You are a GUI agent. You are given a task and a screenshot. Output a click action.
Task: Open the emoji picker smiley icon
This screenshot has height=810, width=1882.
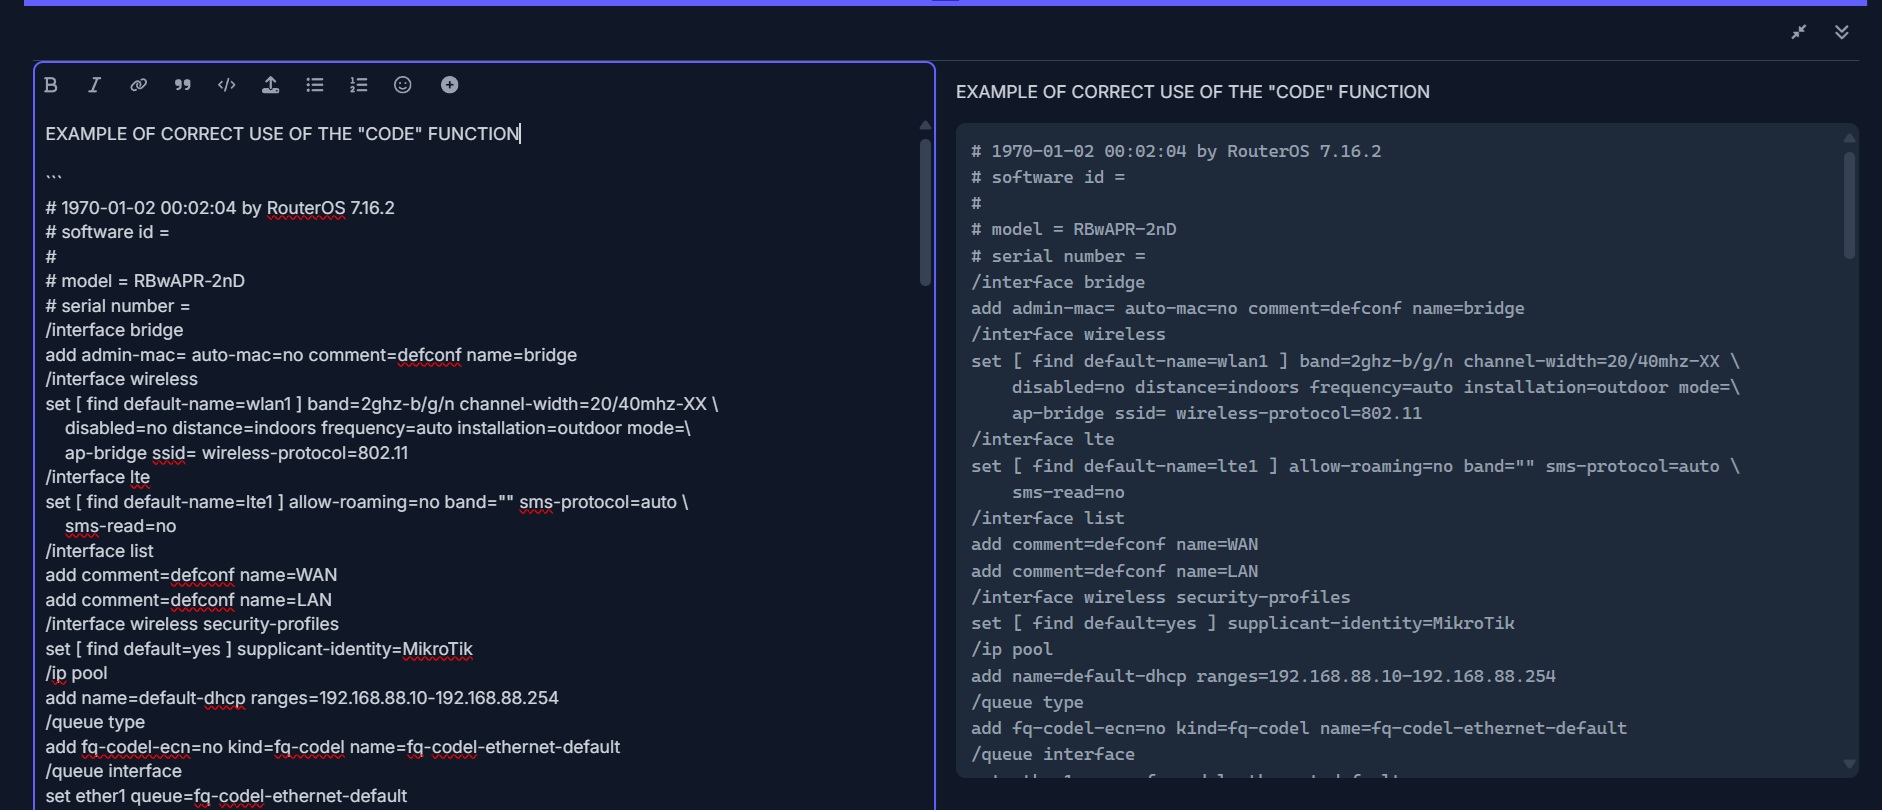click(x=403, y=85)
